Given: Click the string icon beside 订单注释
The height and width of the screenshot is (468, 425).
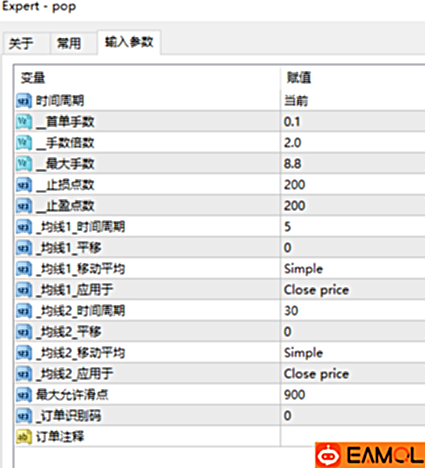Looking at the screenshot, I should (24, 437).
